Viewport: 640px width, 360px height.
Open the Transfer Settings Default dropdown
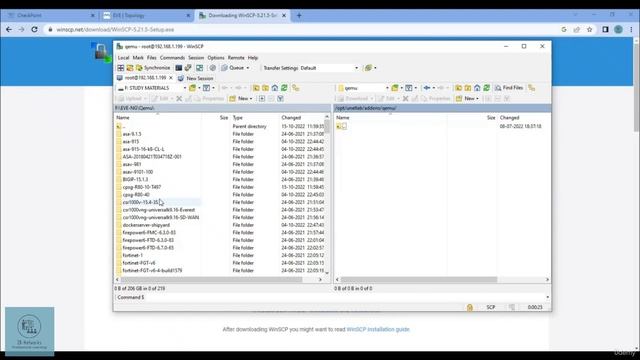point(329,68)
